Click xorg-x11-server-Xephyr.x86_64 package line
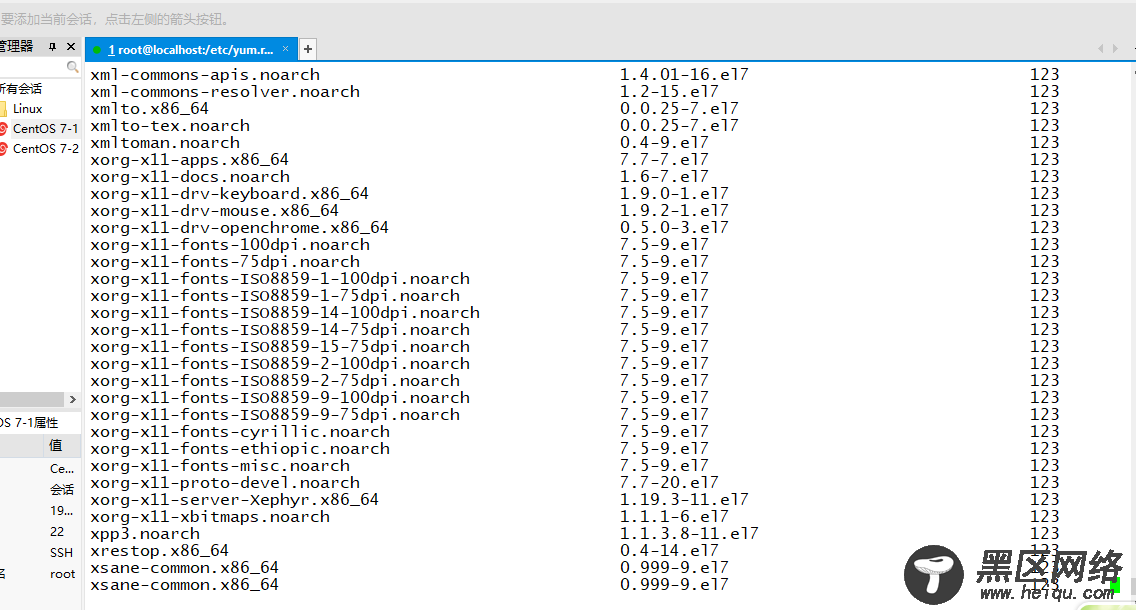 click(x=235, y=500)
